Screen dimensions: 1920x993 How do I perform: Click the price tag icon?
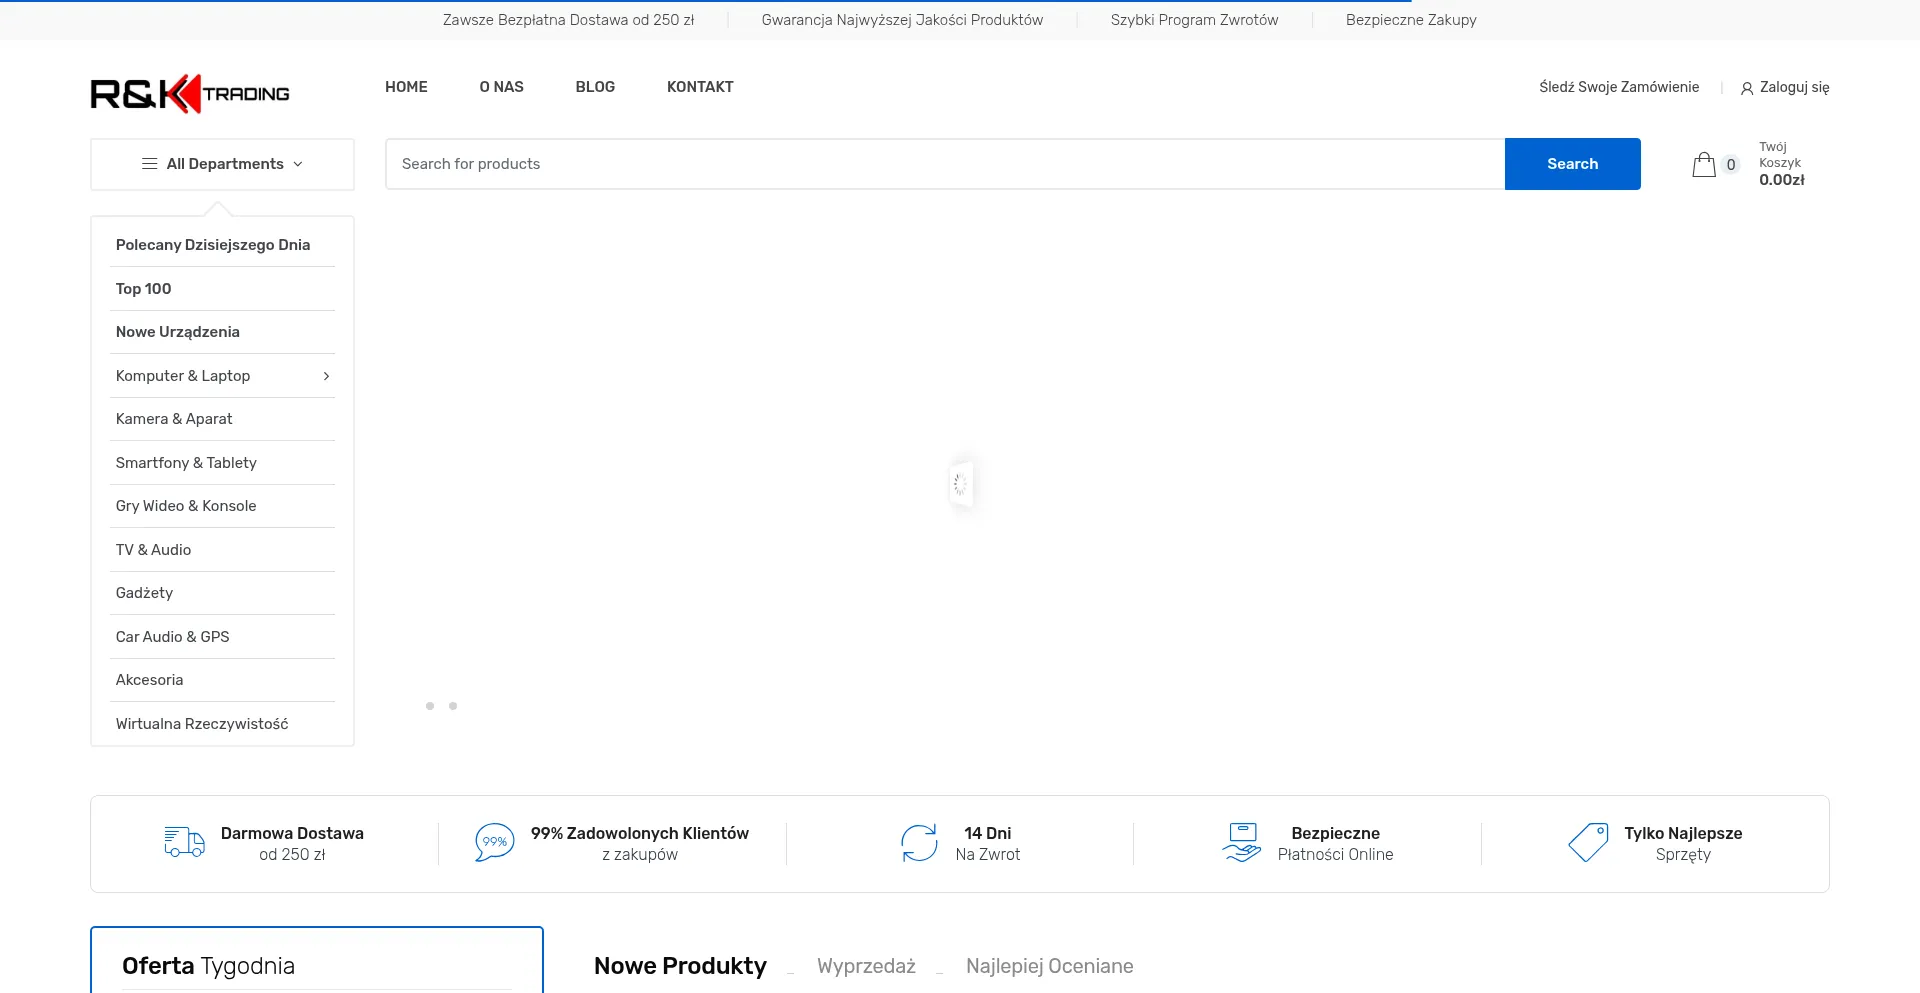pyautogui.click(x=1588, y=843)
